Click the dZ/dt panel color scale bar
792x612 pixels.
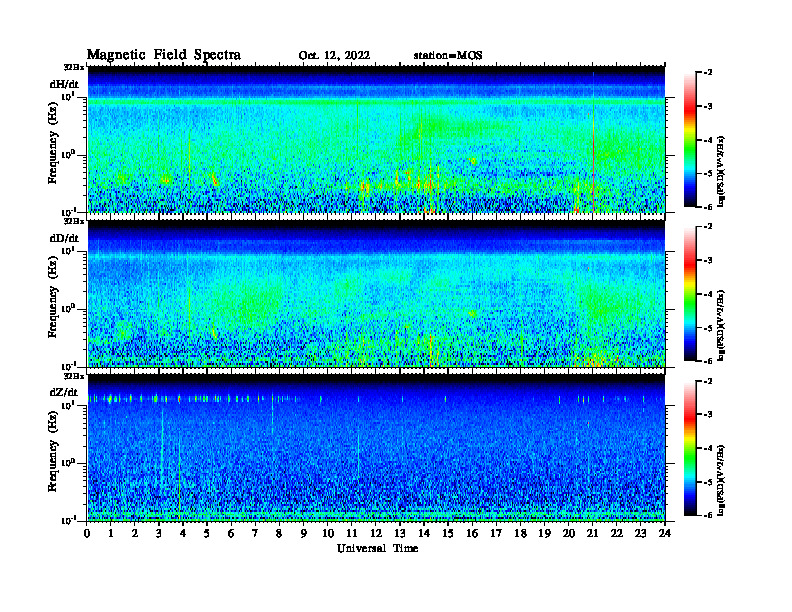point(690,448)
